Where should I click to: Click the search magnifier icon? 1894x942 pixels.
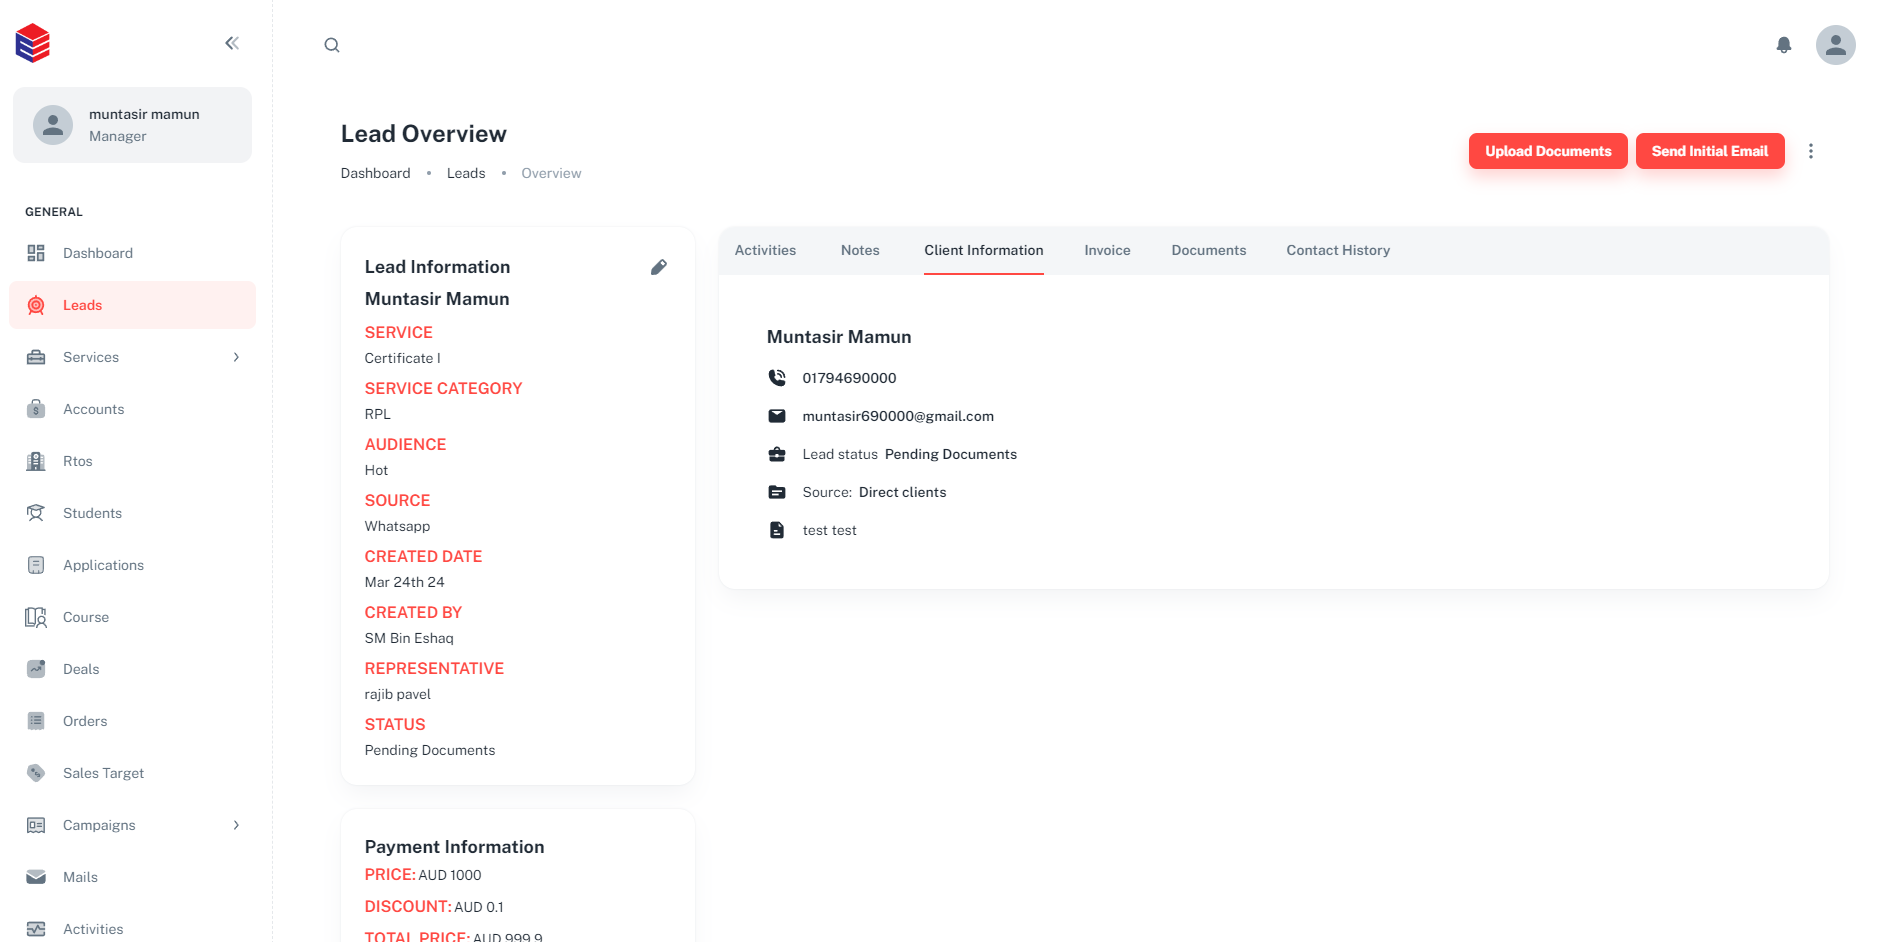(x=332, y=45)
